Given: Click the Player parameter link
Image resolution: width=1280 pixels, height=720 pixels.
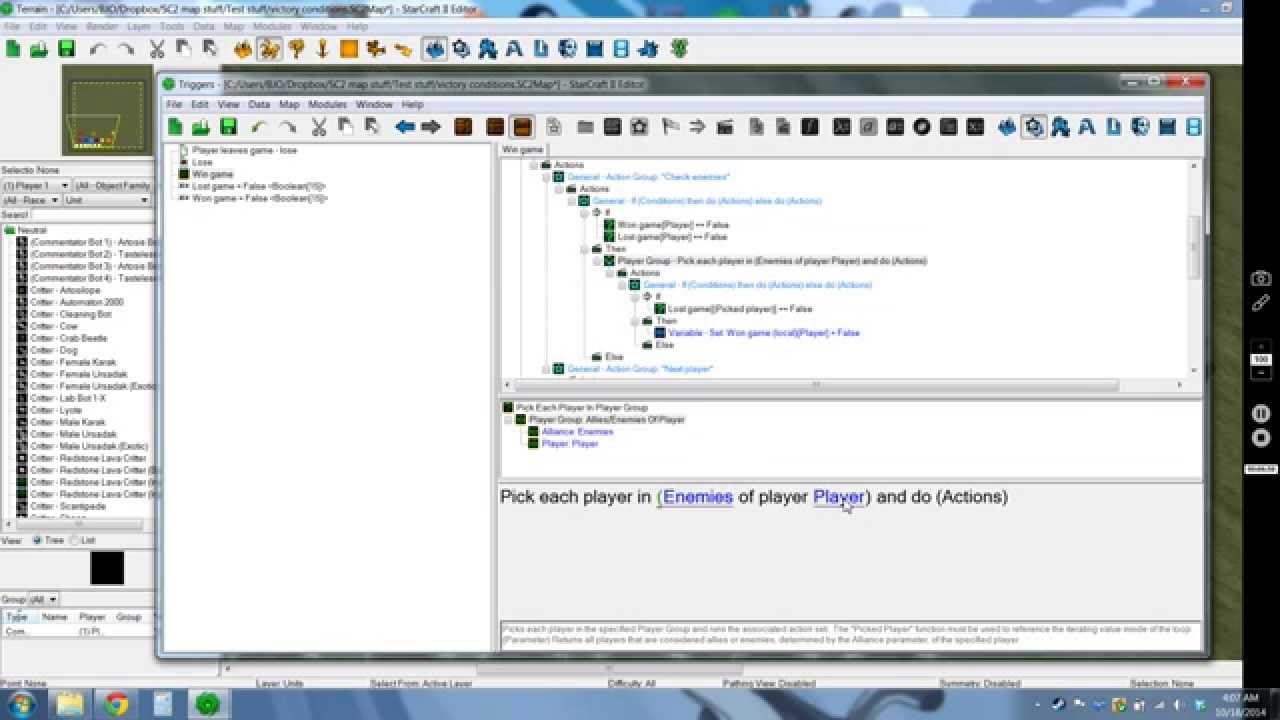Looking at the screenshot, I should click(839, 497).
